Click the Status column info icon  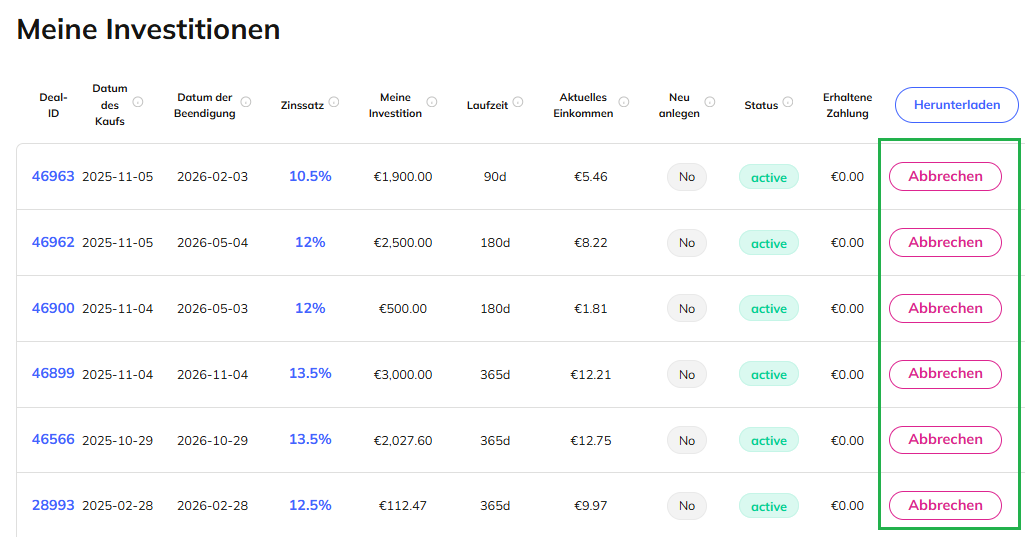pos(788,102)
